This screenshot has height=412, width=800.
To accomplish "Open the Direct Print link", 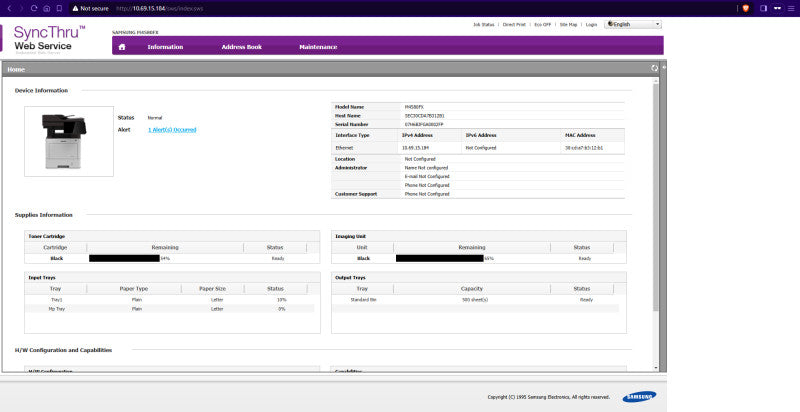I will 514,24.
